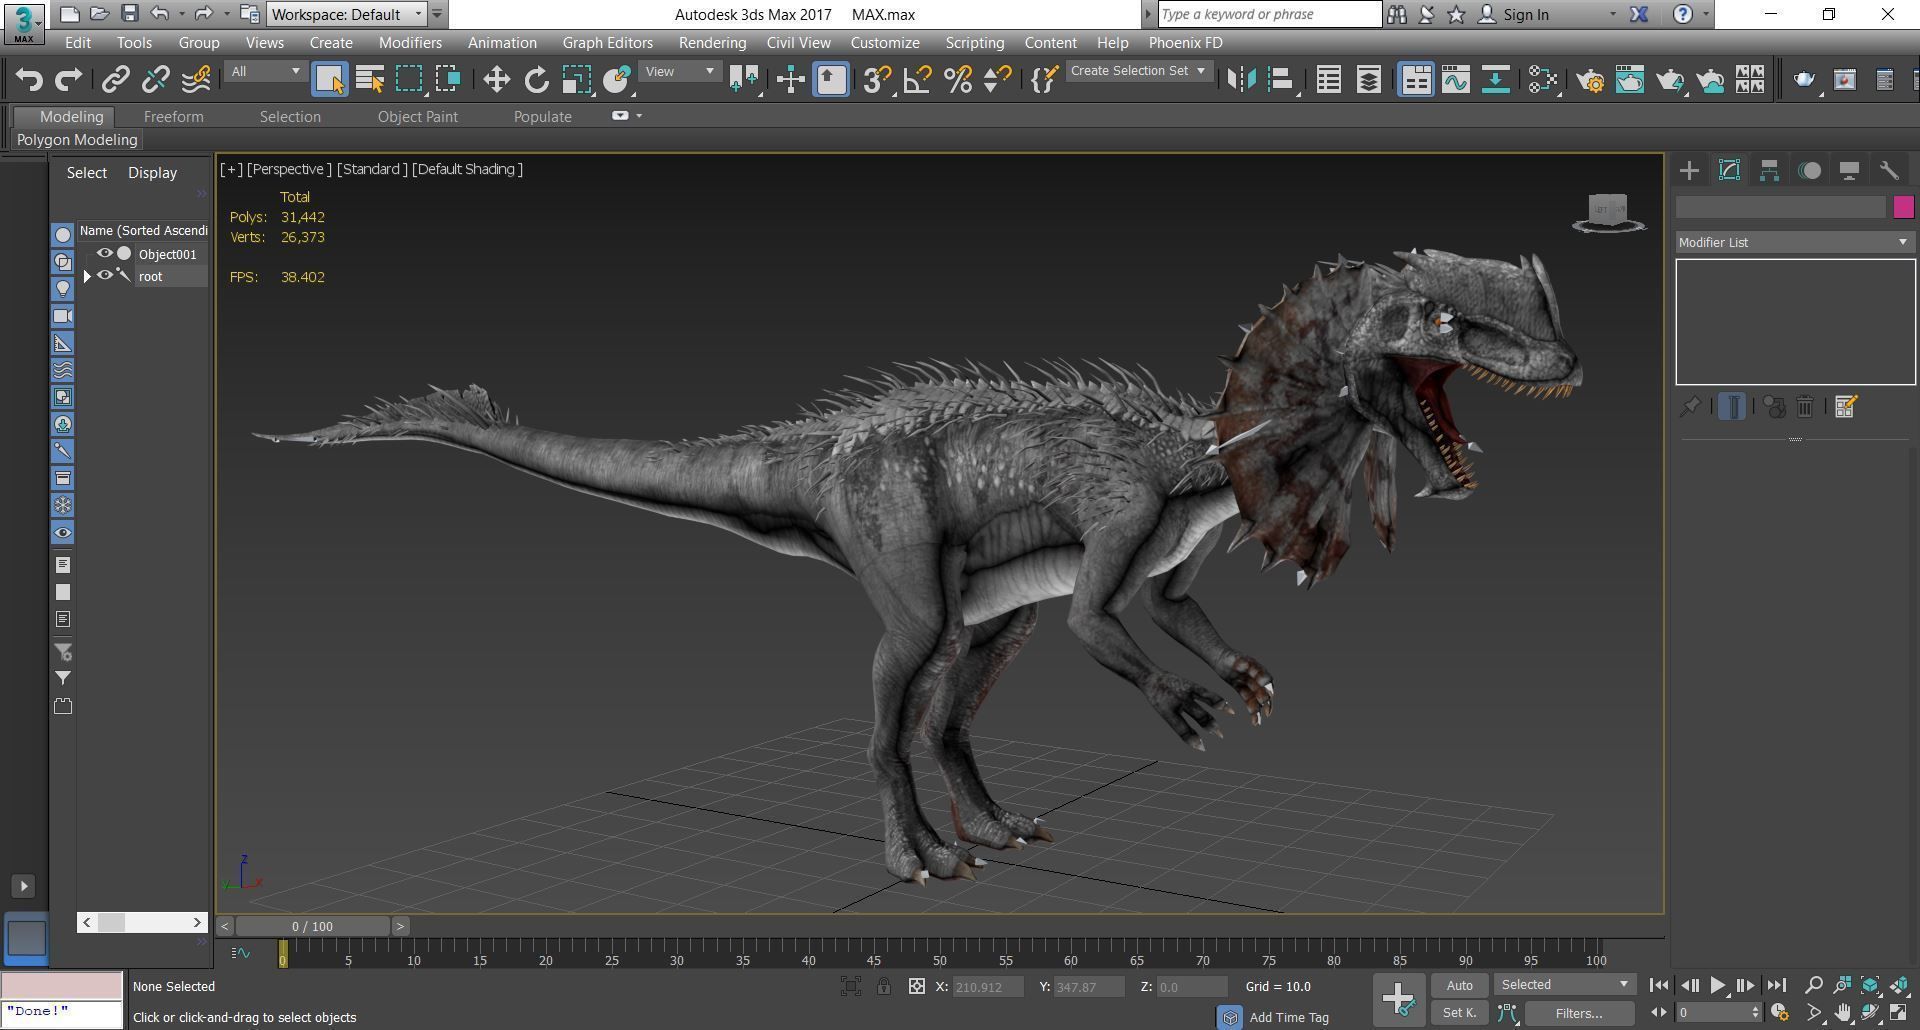The image size is (1920, 1030).
Task: Click Remove modifier trash icon
Action: [1805, 407]
